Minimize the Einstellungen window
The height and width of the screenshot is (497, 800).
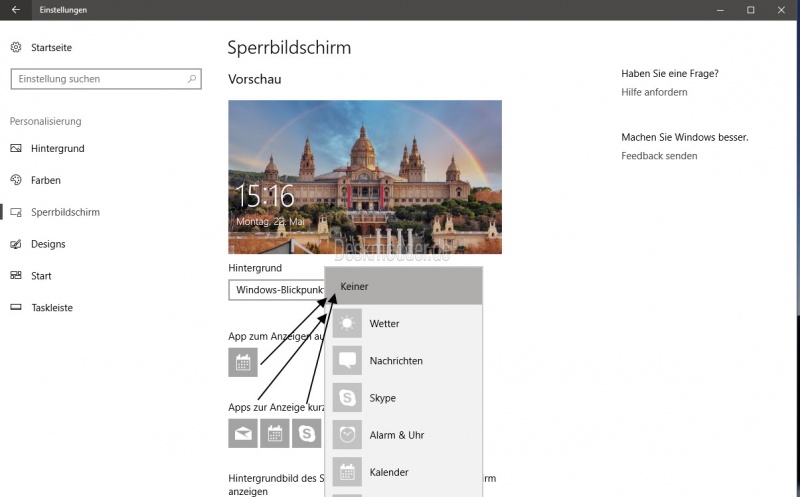(x=720, y=10)
